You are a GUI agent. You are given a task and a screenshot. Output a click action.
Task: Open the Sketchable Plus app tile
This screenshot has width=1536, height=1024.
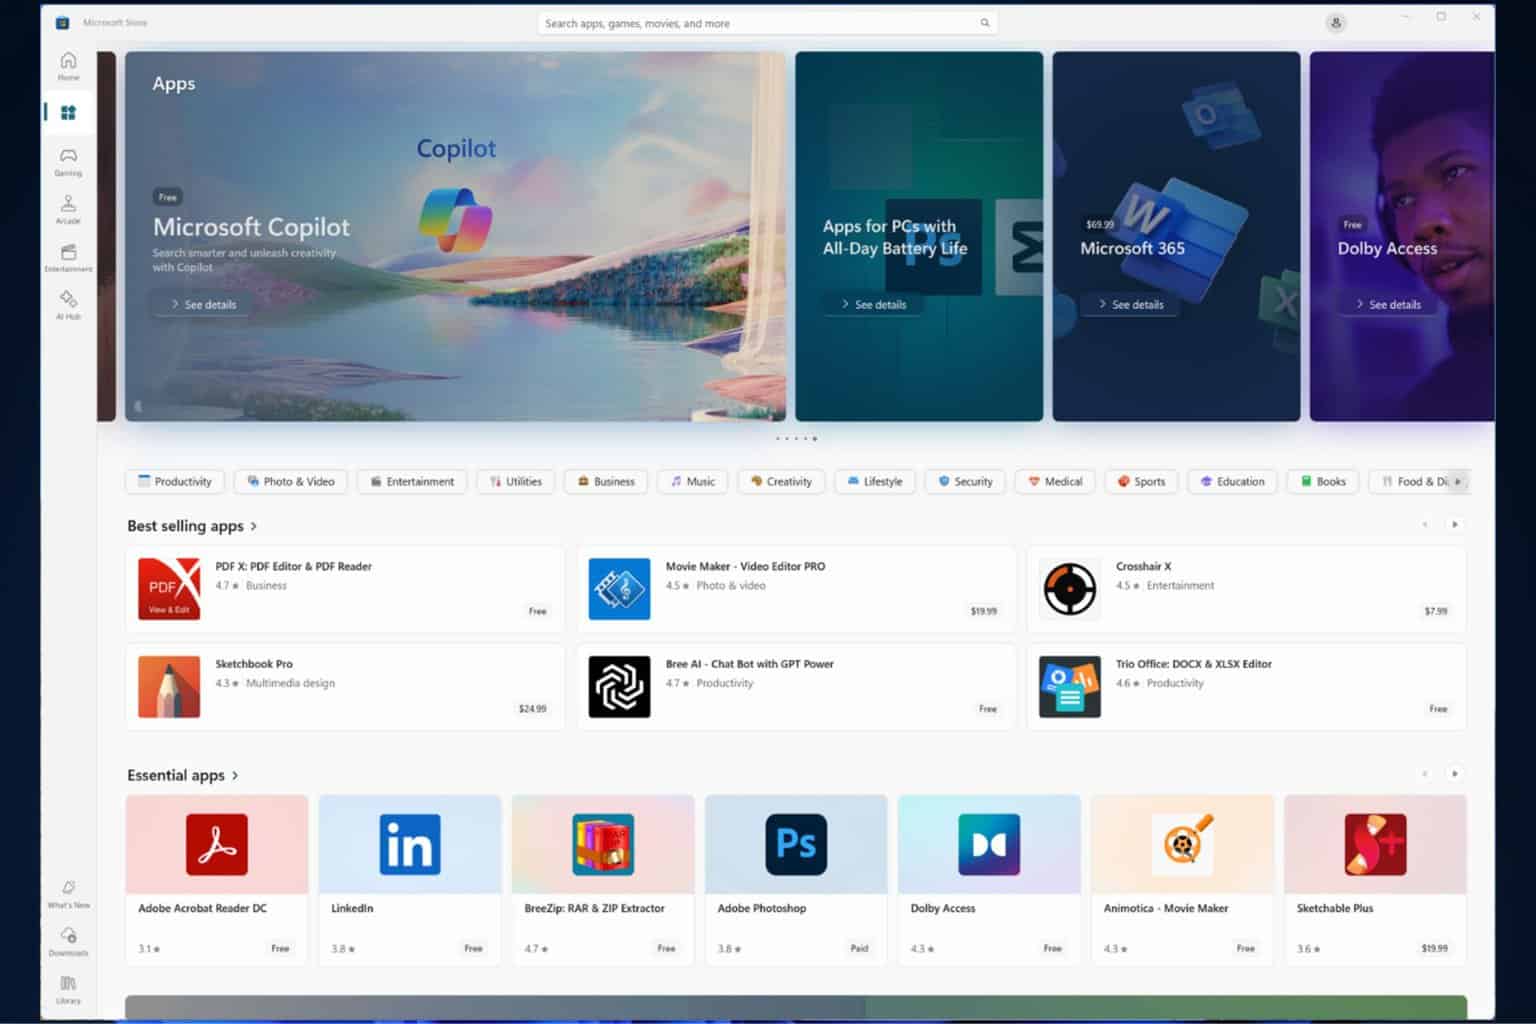[1375, 880]
